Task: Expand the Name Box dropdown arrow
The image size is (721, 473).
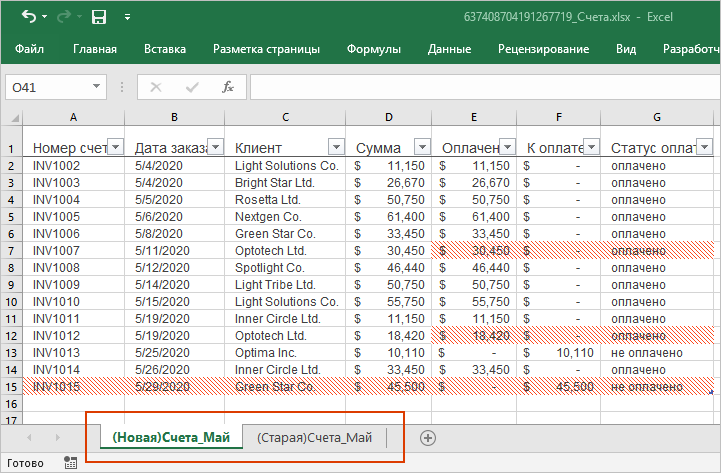Action: [96, 88]
